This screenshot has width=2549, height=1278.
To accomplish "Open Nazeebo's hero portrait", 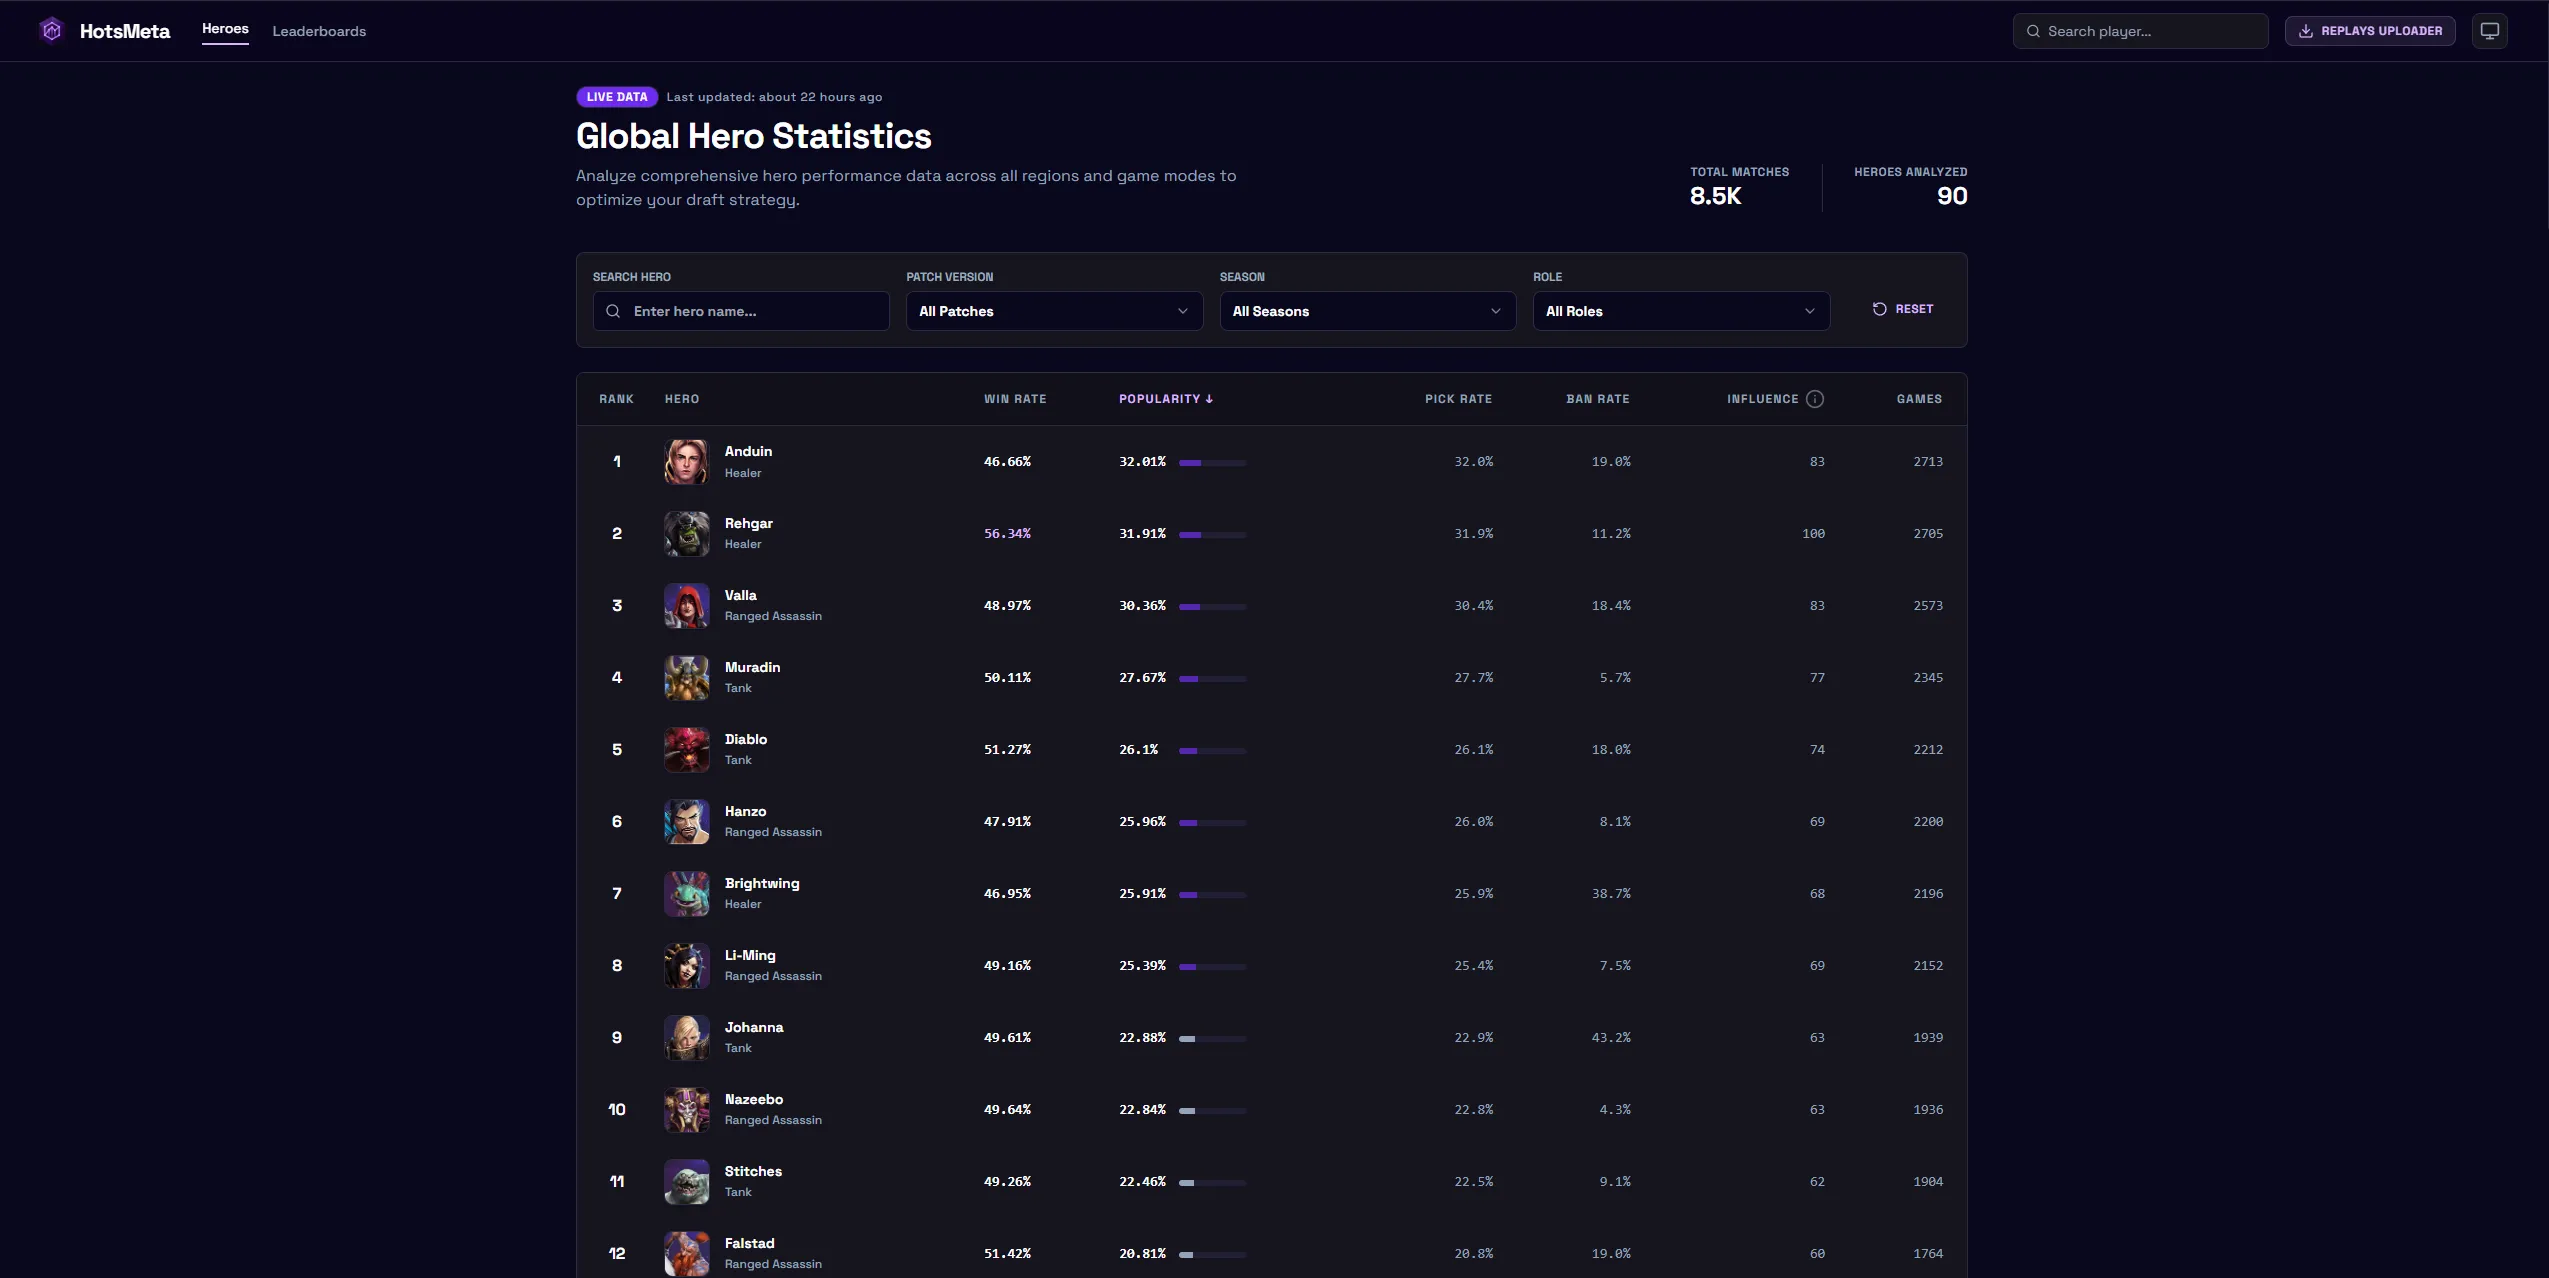I will click(687, 1110).
